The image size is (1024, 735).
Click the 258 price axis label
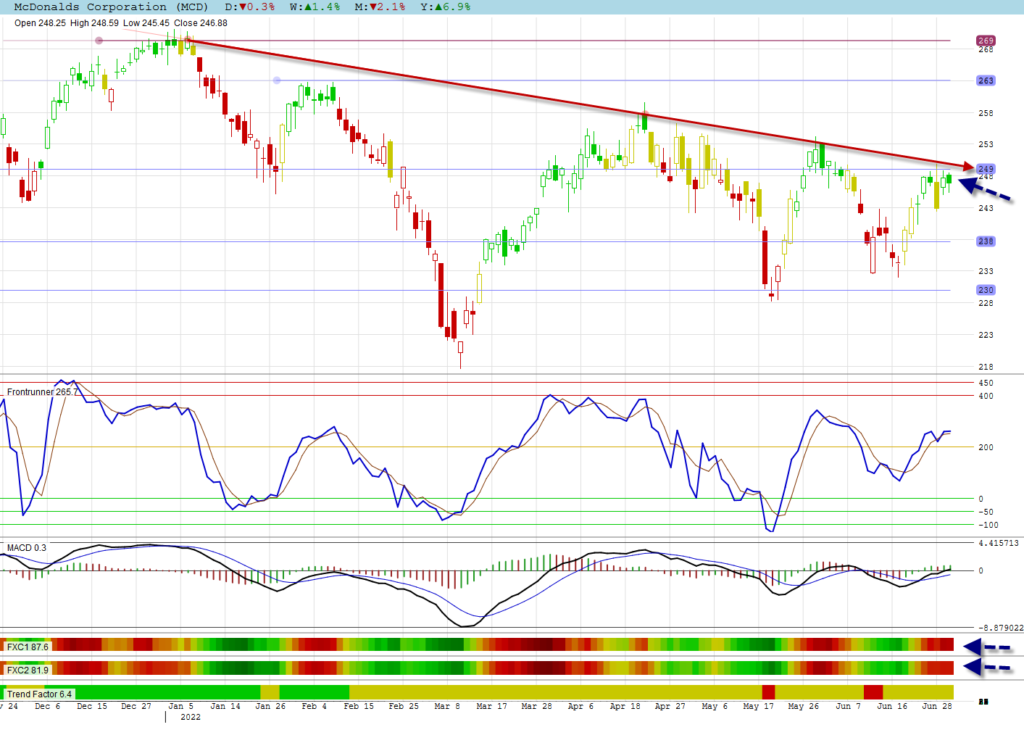tap(985, 113)
